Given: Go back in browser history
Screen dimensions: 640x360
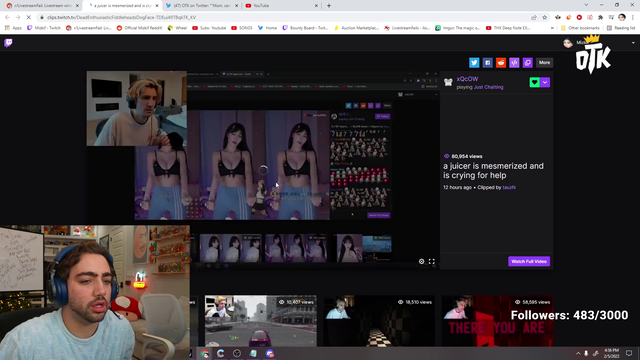Looking at the screenshot, I should 7,18.
